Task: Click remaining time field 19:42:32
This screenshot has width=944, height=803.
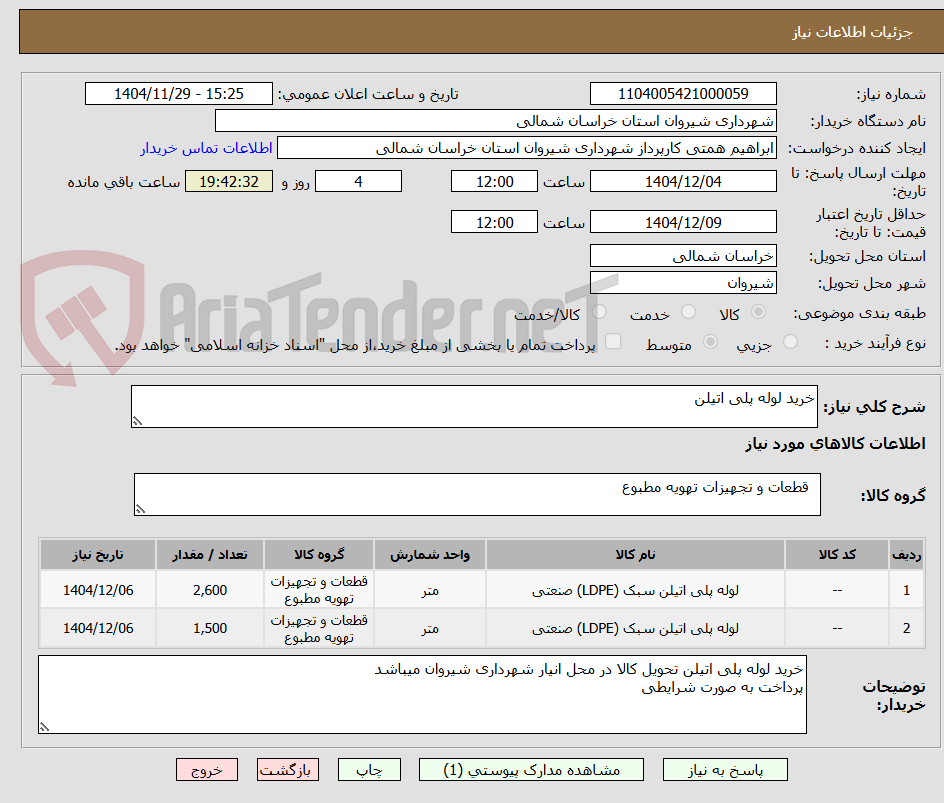Action: pyautogui.click(x=229, y=181)
